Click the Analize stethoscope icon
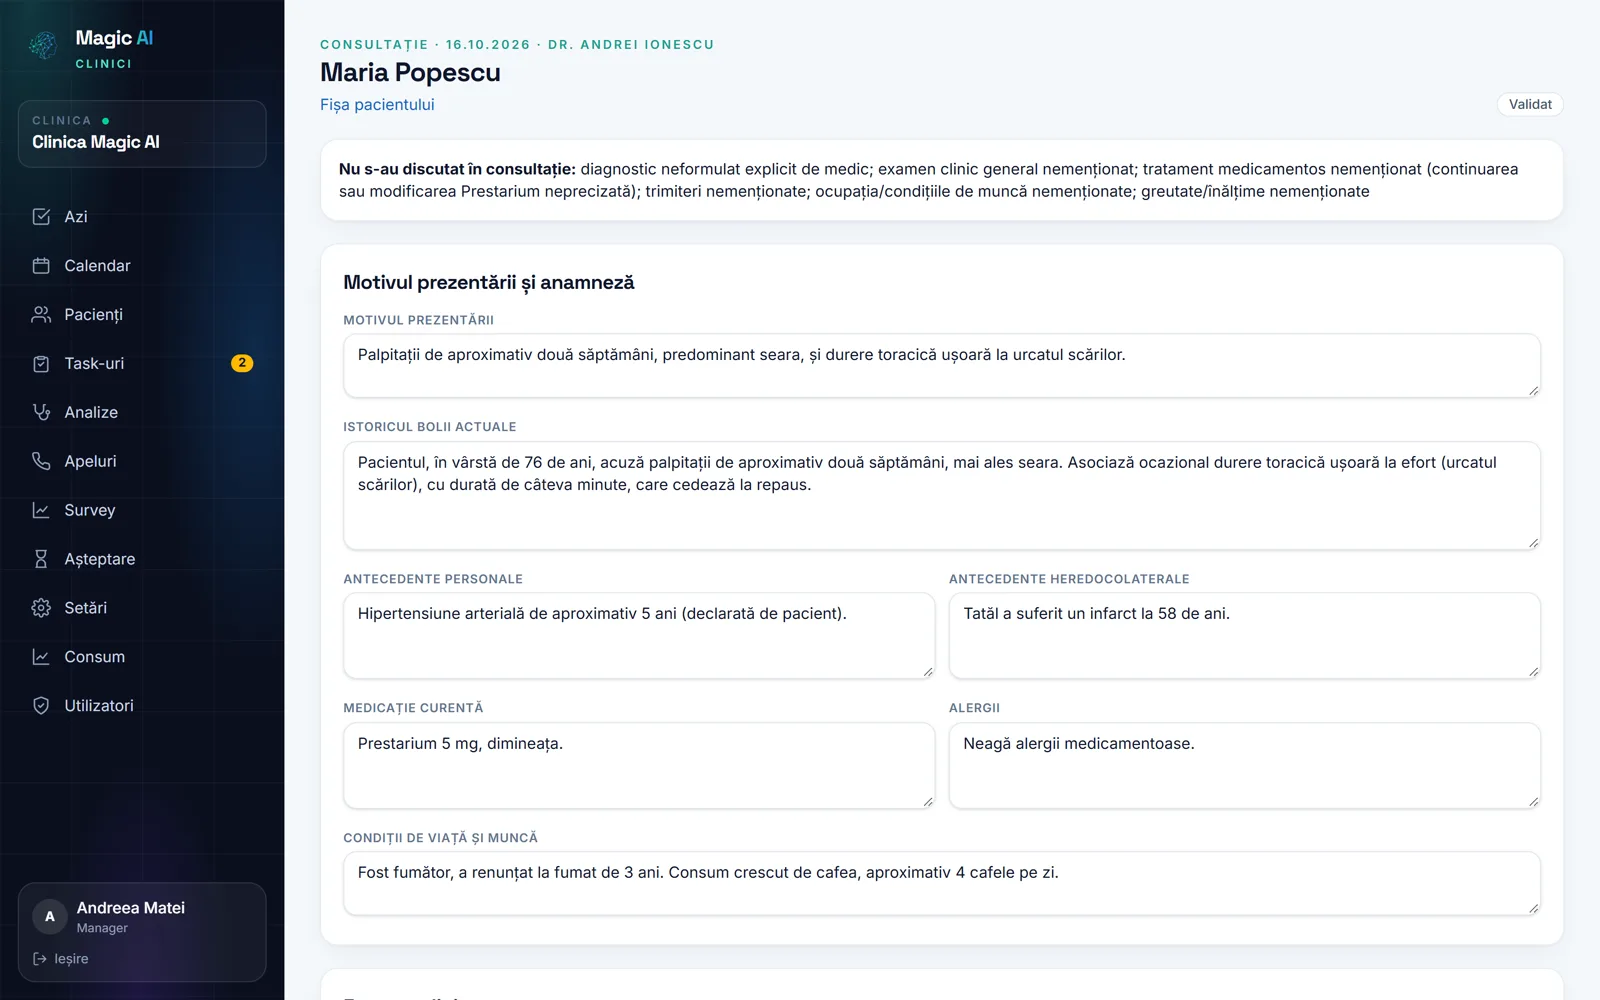This screenshot has height=1000, width=1600. (x=41, y=412)
